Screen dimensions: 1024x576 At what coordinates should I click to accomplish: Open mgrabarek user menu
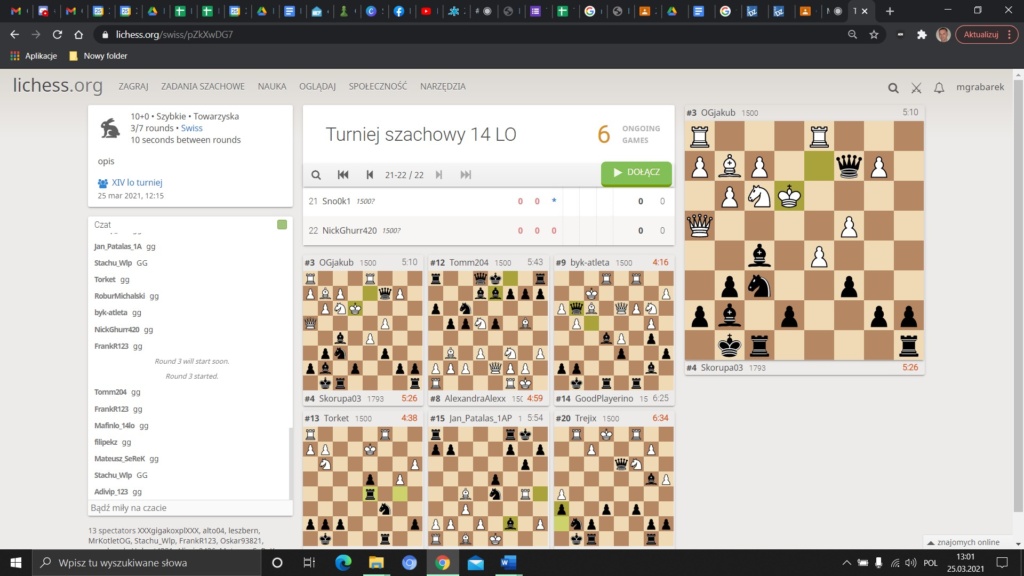pos(979,88)
